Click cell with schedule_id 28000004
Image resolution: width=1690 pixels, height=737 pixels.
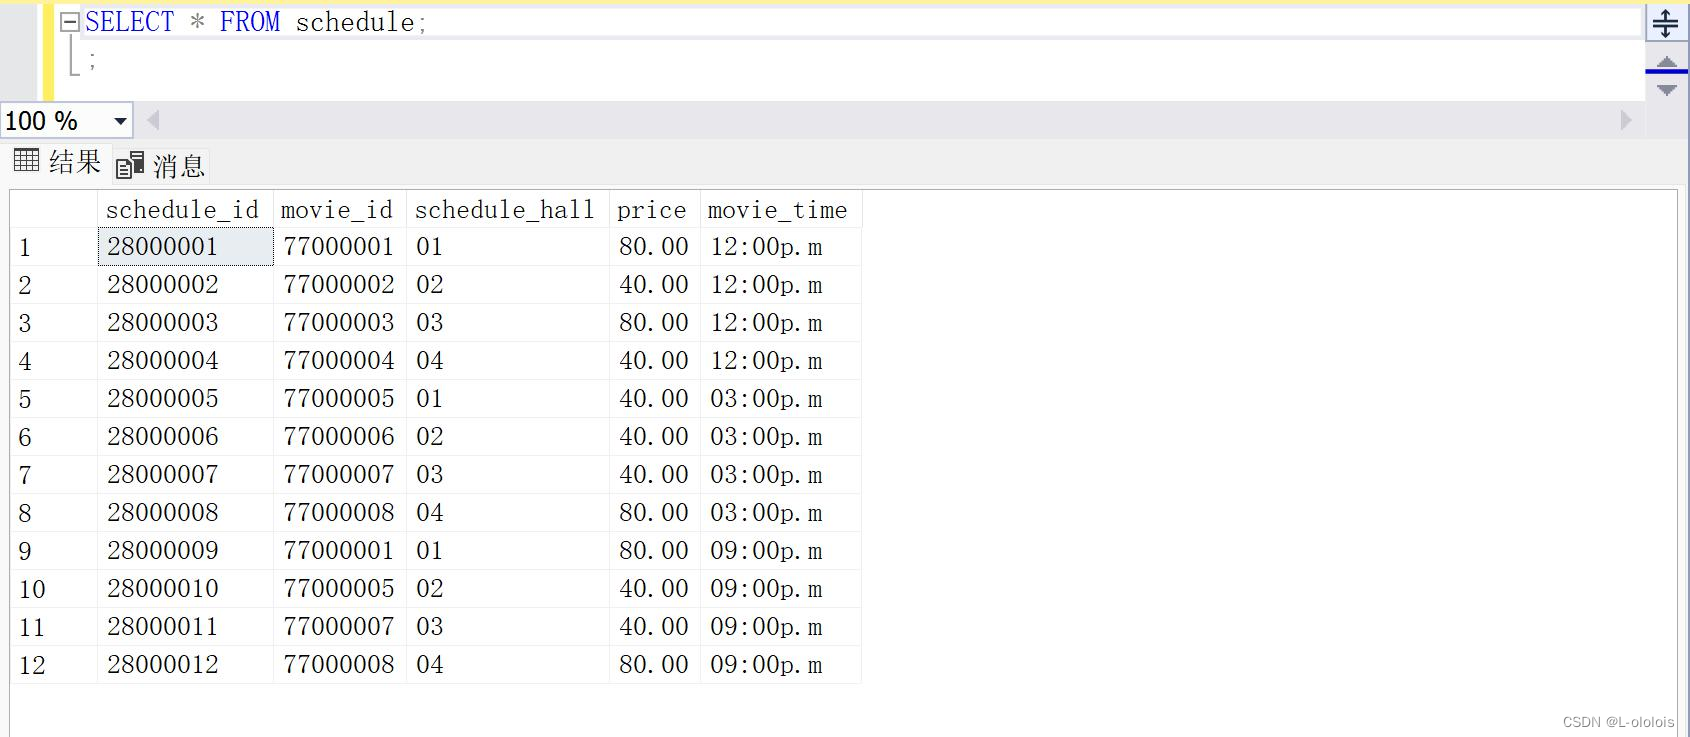(185, 361)
